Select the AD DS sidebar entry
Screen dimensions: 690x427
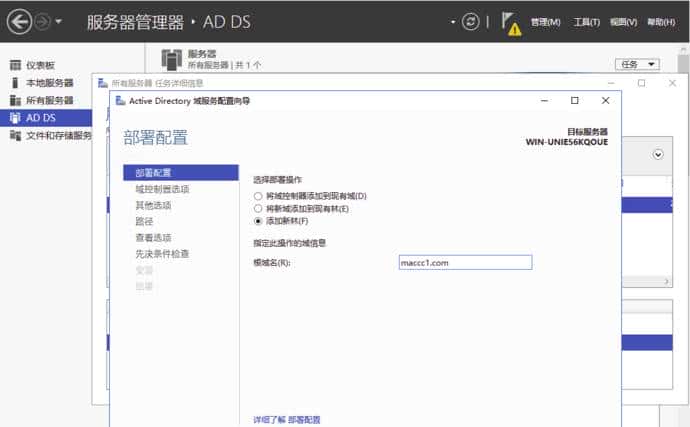pos(46,118)
